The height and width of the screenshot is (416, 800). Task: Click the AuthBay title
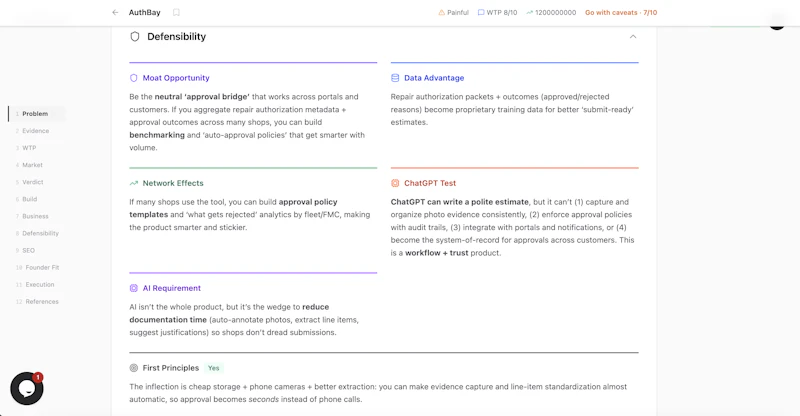coord(144,12)
